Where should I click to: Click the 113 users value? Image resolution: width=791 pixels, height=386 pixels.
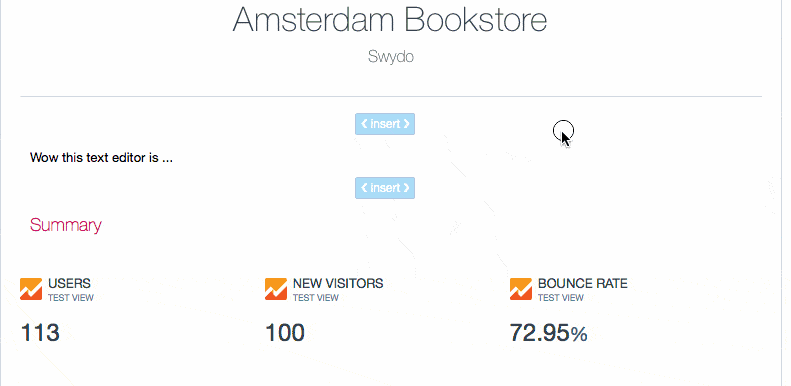pos(40,333)
